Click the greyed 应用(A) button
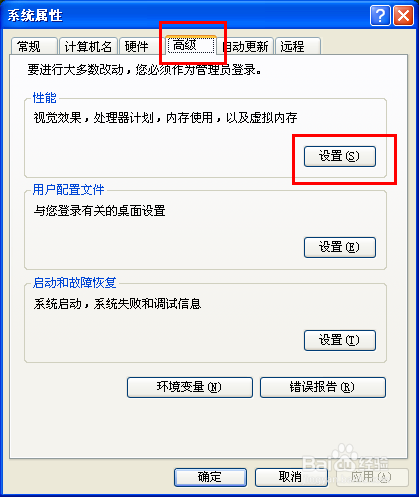 [372, 477]
